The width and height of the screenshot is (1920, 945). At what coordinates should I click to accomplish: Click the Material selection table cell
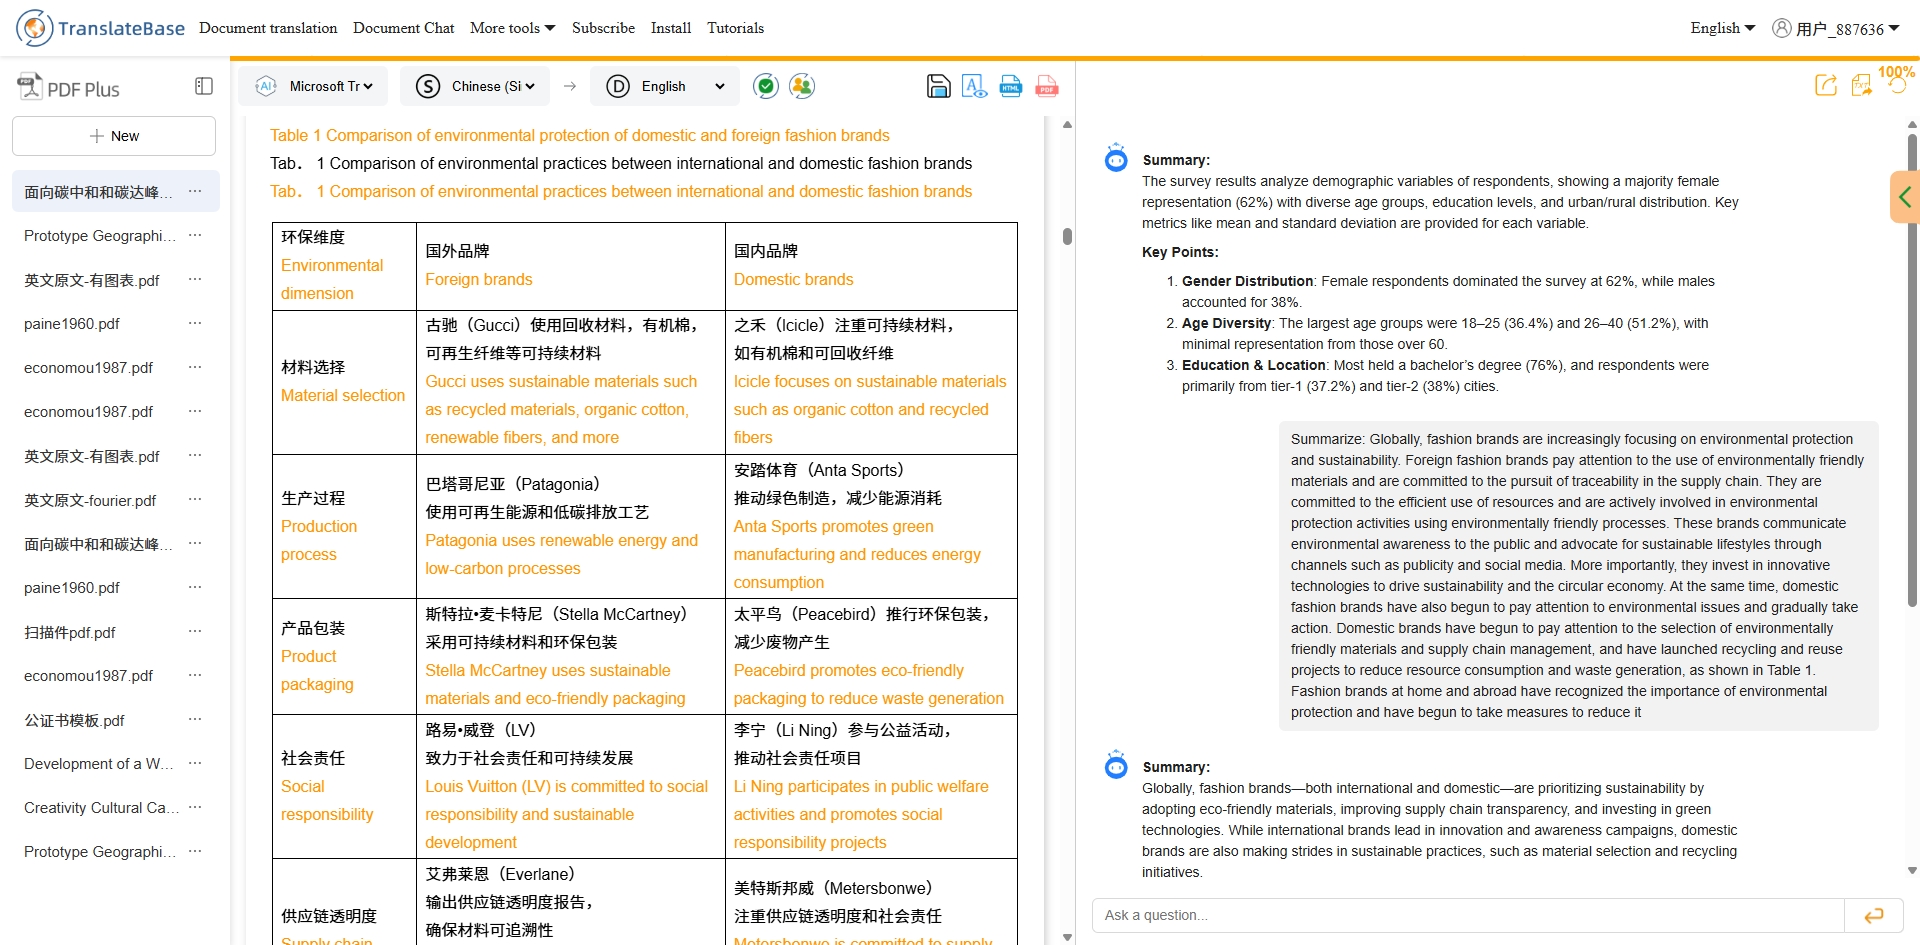point(343,382)
